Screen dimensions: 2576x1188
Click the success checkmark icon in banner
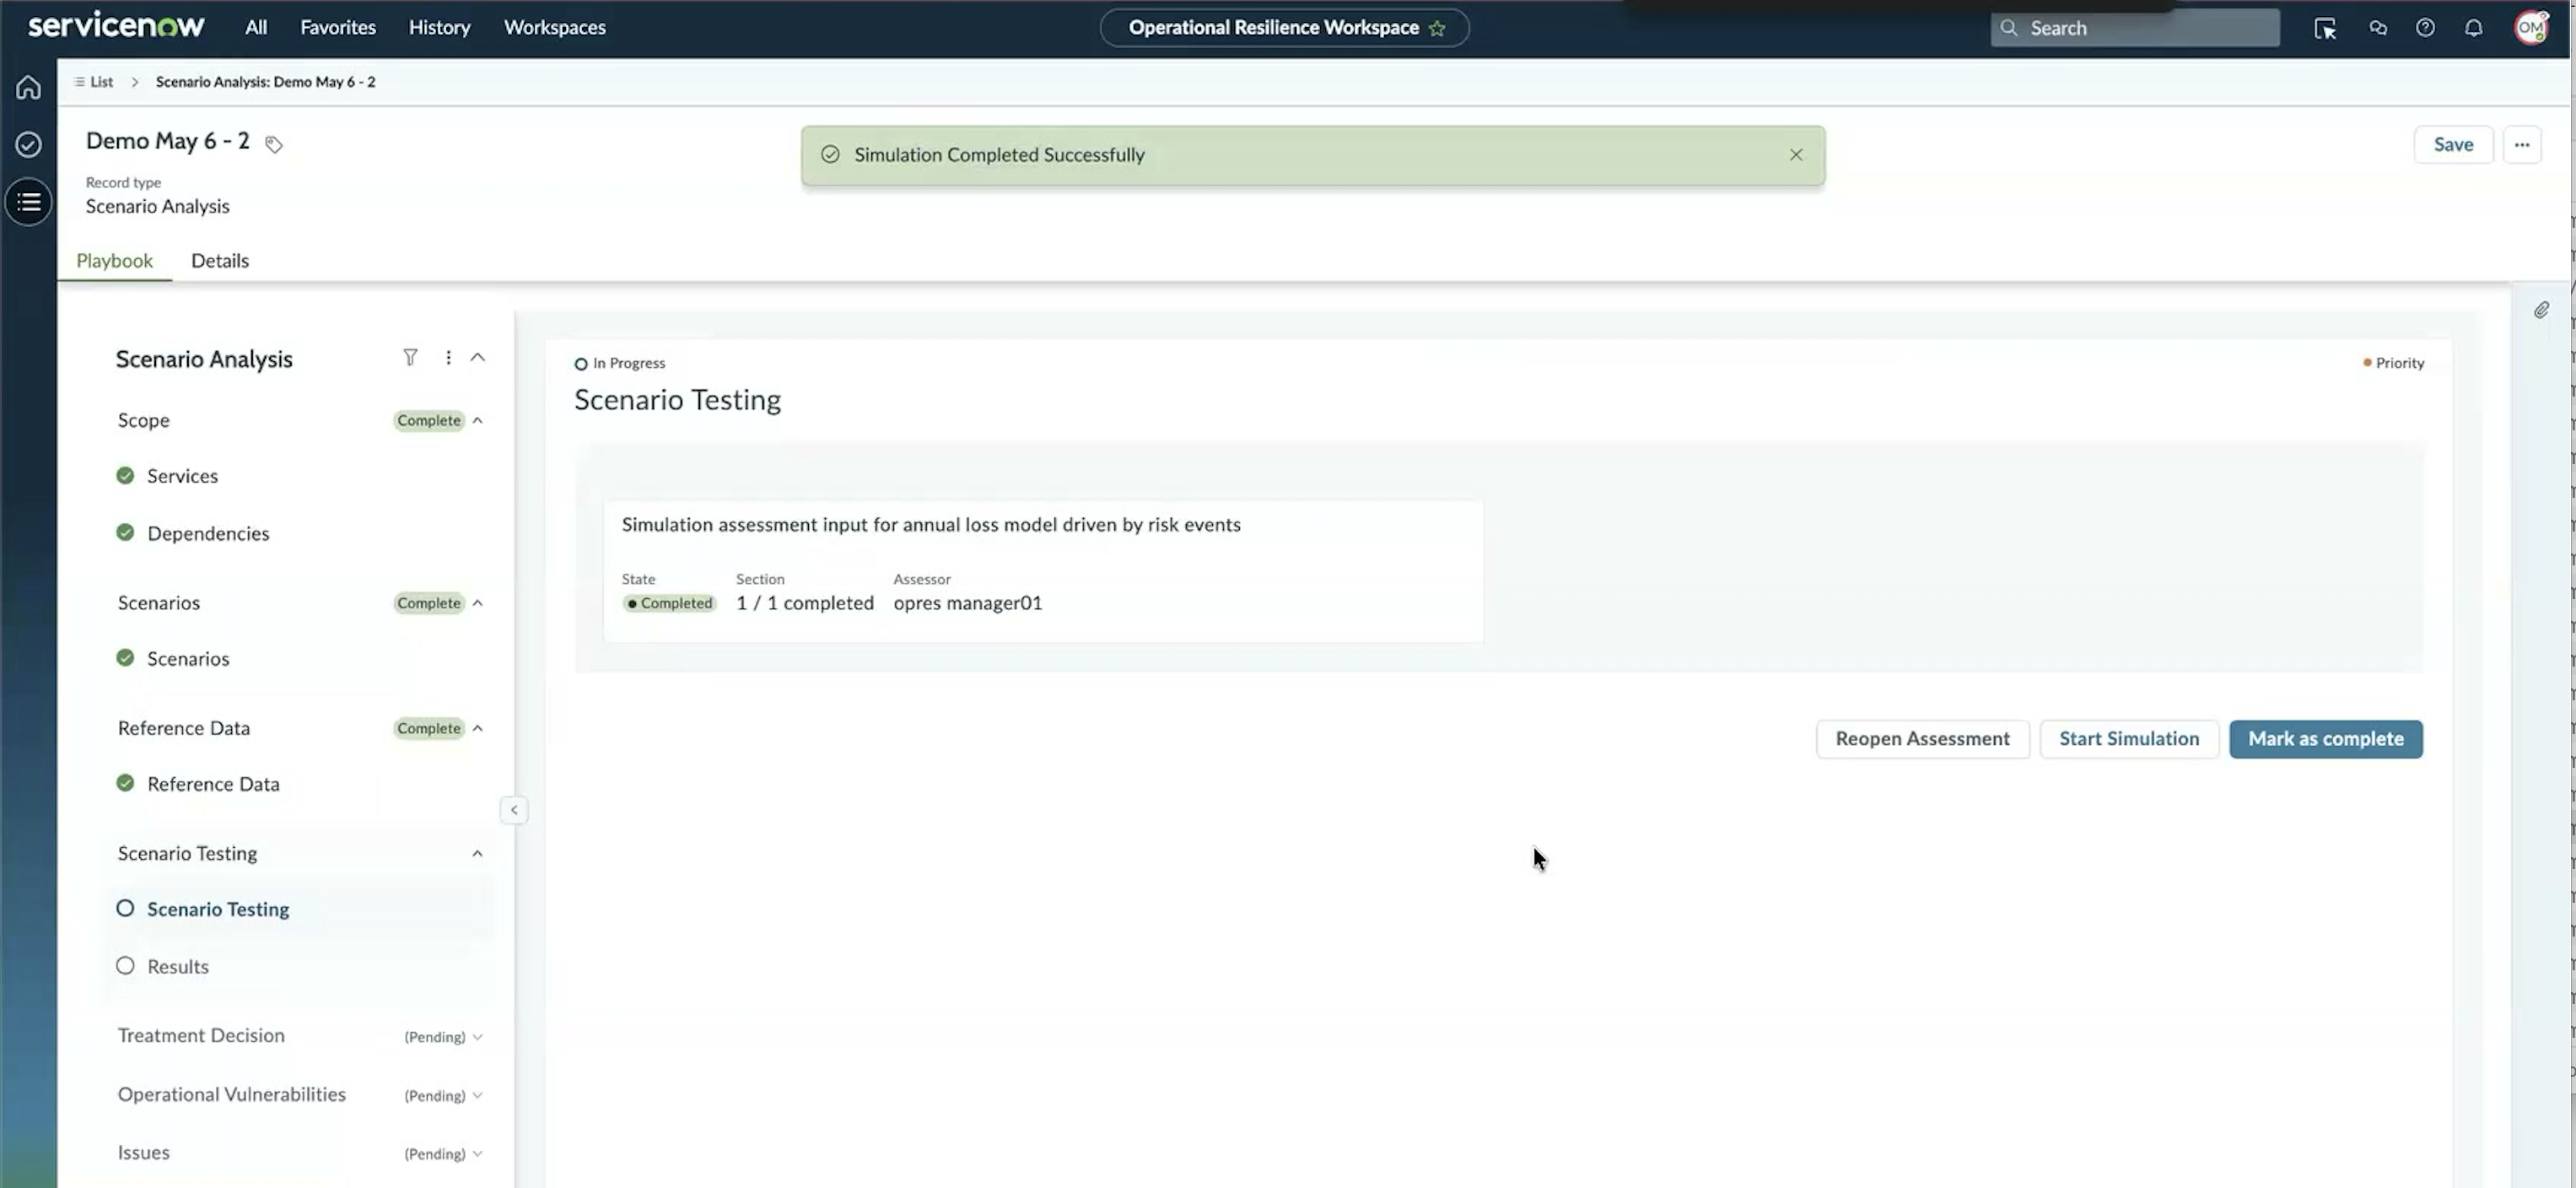830,155
